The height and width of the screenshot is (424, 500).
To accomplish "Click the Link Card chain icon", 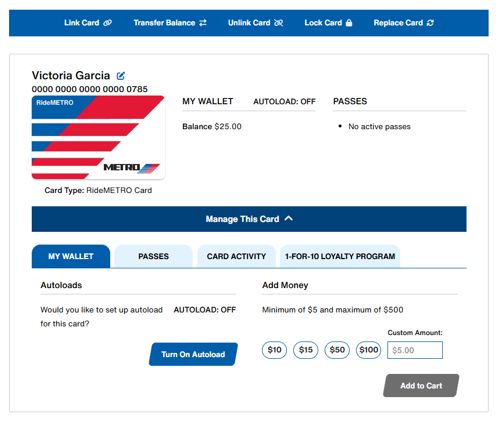I will click(107, 23).
